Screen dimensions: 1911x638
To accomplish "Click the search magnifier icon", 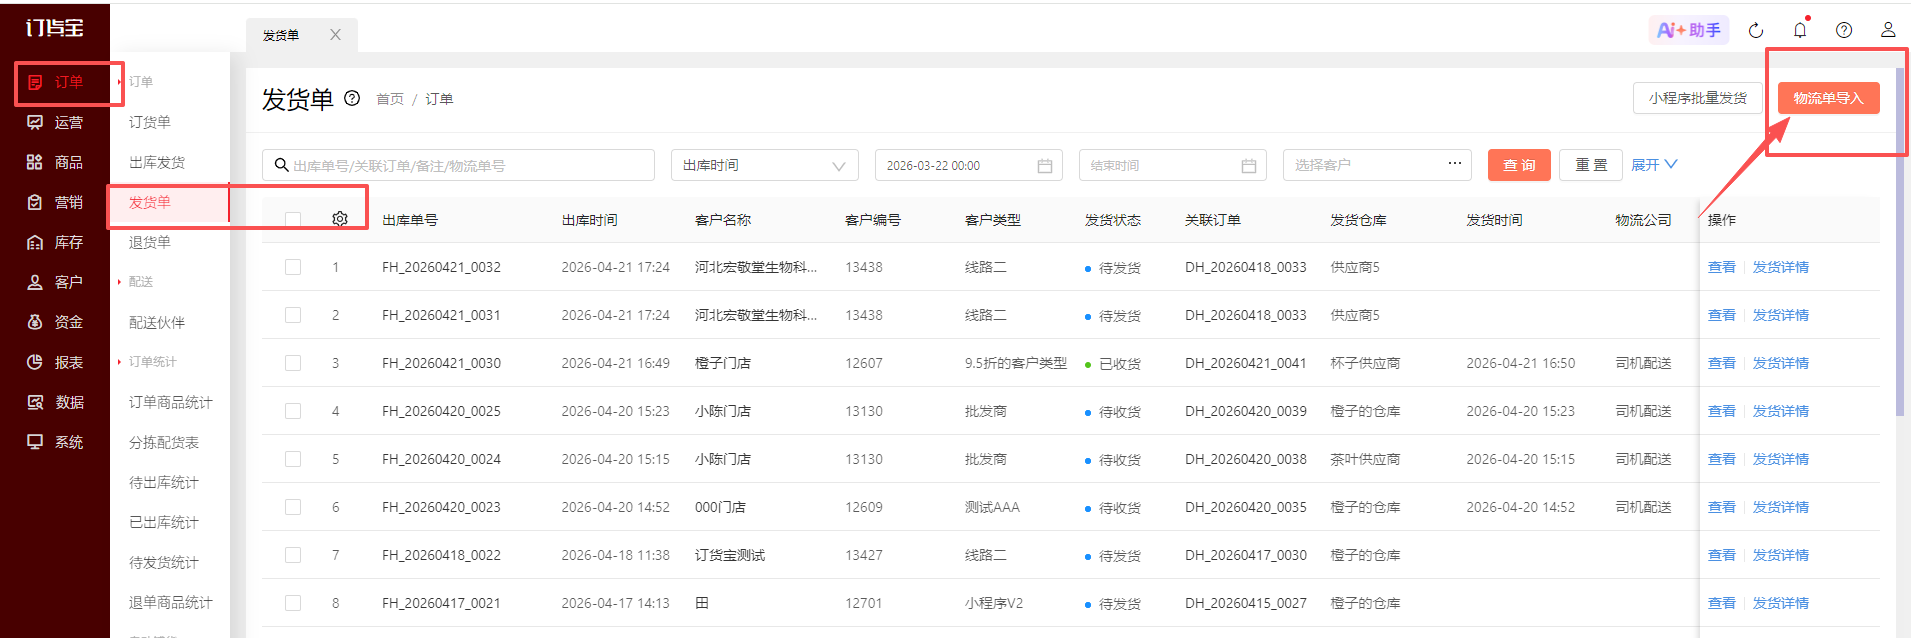I will click(x=282, y=165).
